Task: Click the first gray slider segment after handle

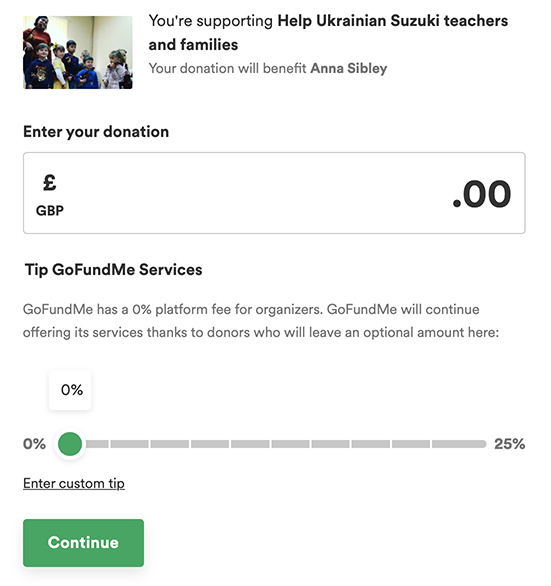Action: (97, 444)
